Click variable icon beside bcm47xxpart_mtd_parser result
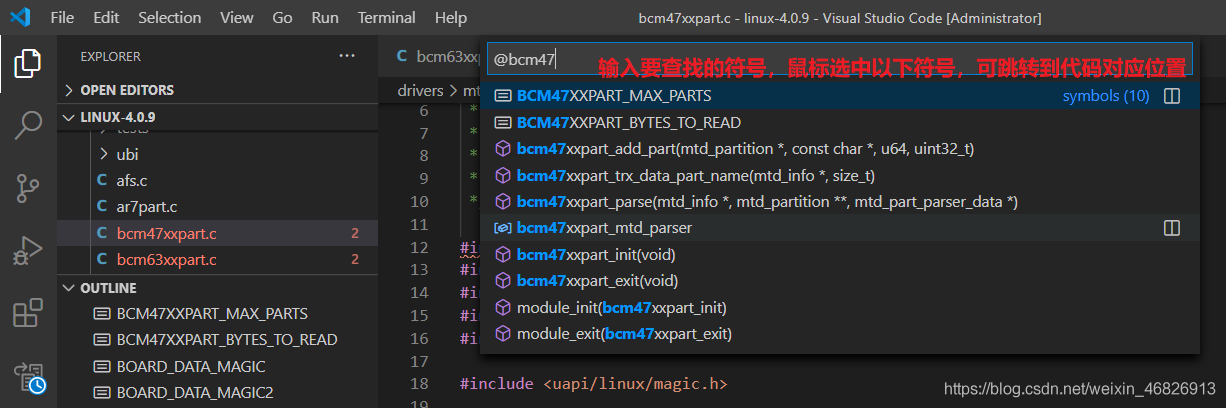The height and width of the screenshot is (408, 1226). (x=504, y=228)
